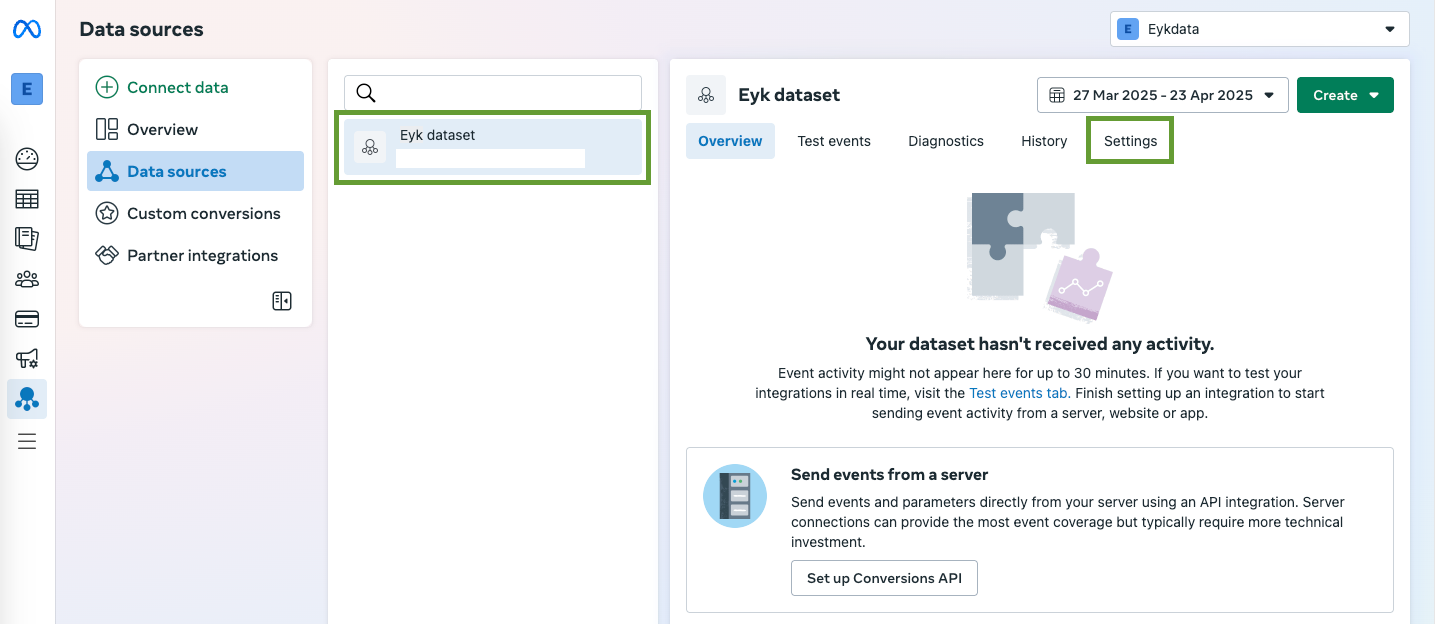This screenshot has width=1435, height=624.
Task: Click the Eyk dataset header icon
Action: (706, 95)
